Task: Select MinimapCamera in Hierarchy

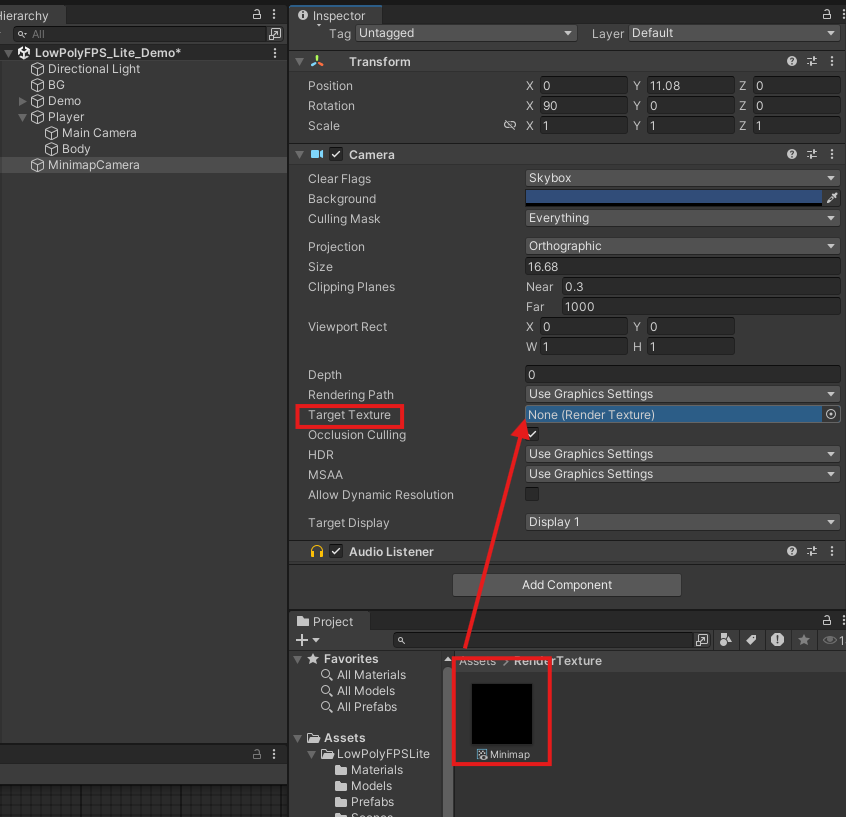Action: (x=93, y=165)
